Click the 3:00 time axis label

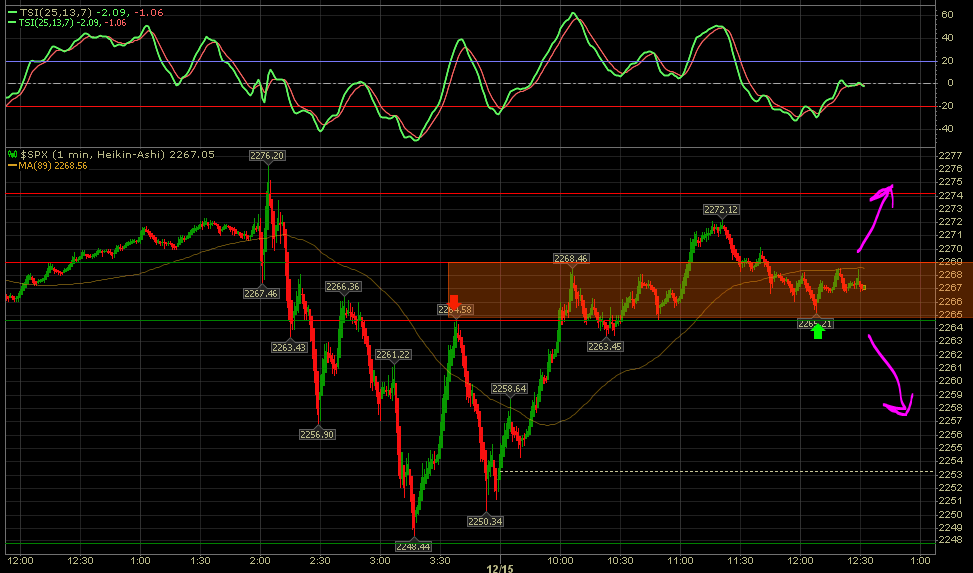coord(380,561)
